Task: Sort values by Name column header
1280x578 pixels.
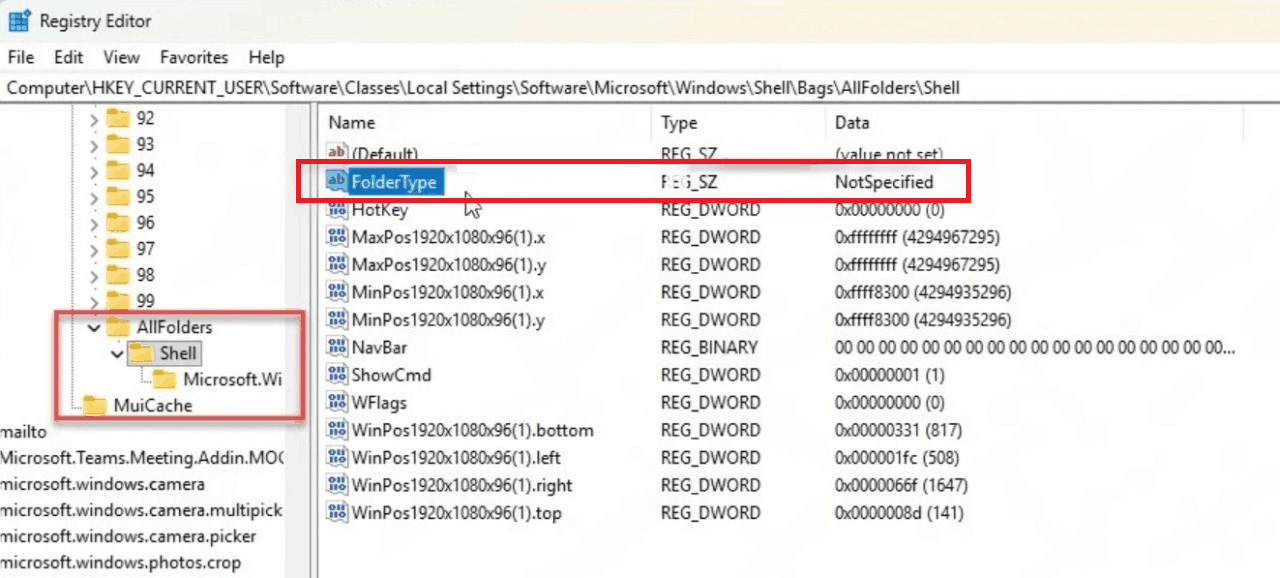Action: (352, 123)
